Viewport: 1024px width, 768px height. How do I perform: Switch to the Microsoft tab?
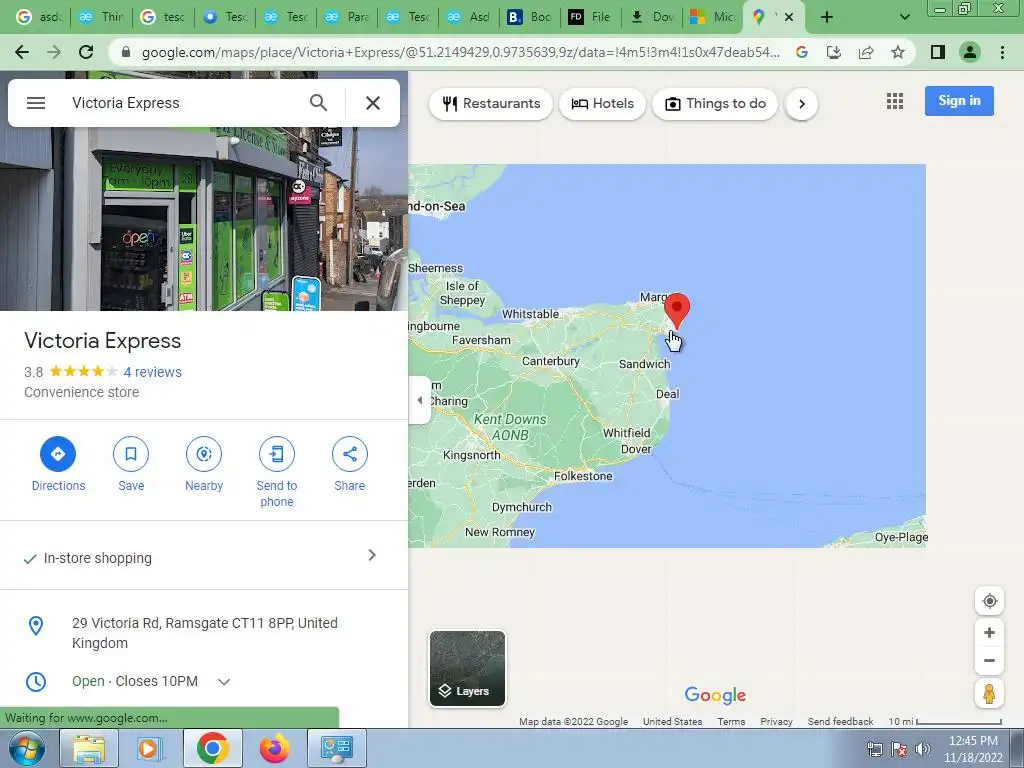[x=712, y=18]
